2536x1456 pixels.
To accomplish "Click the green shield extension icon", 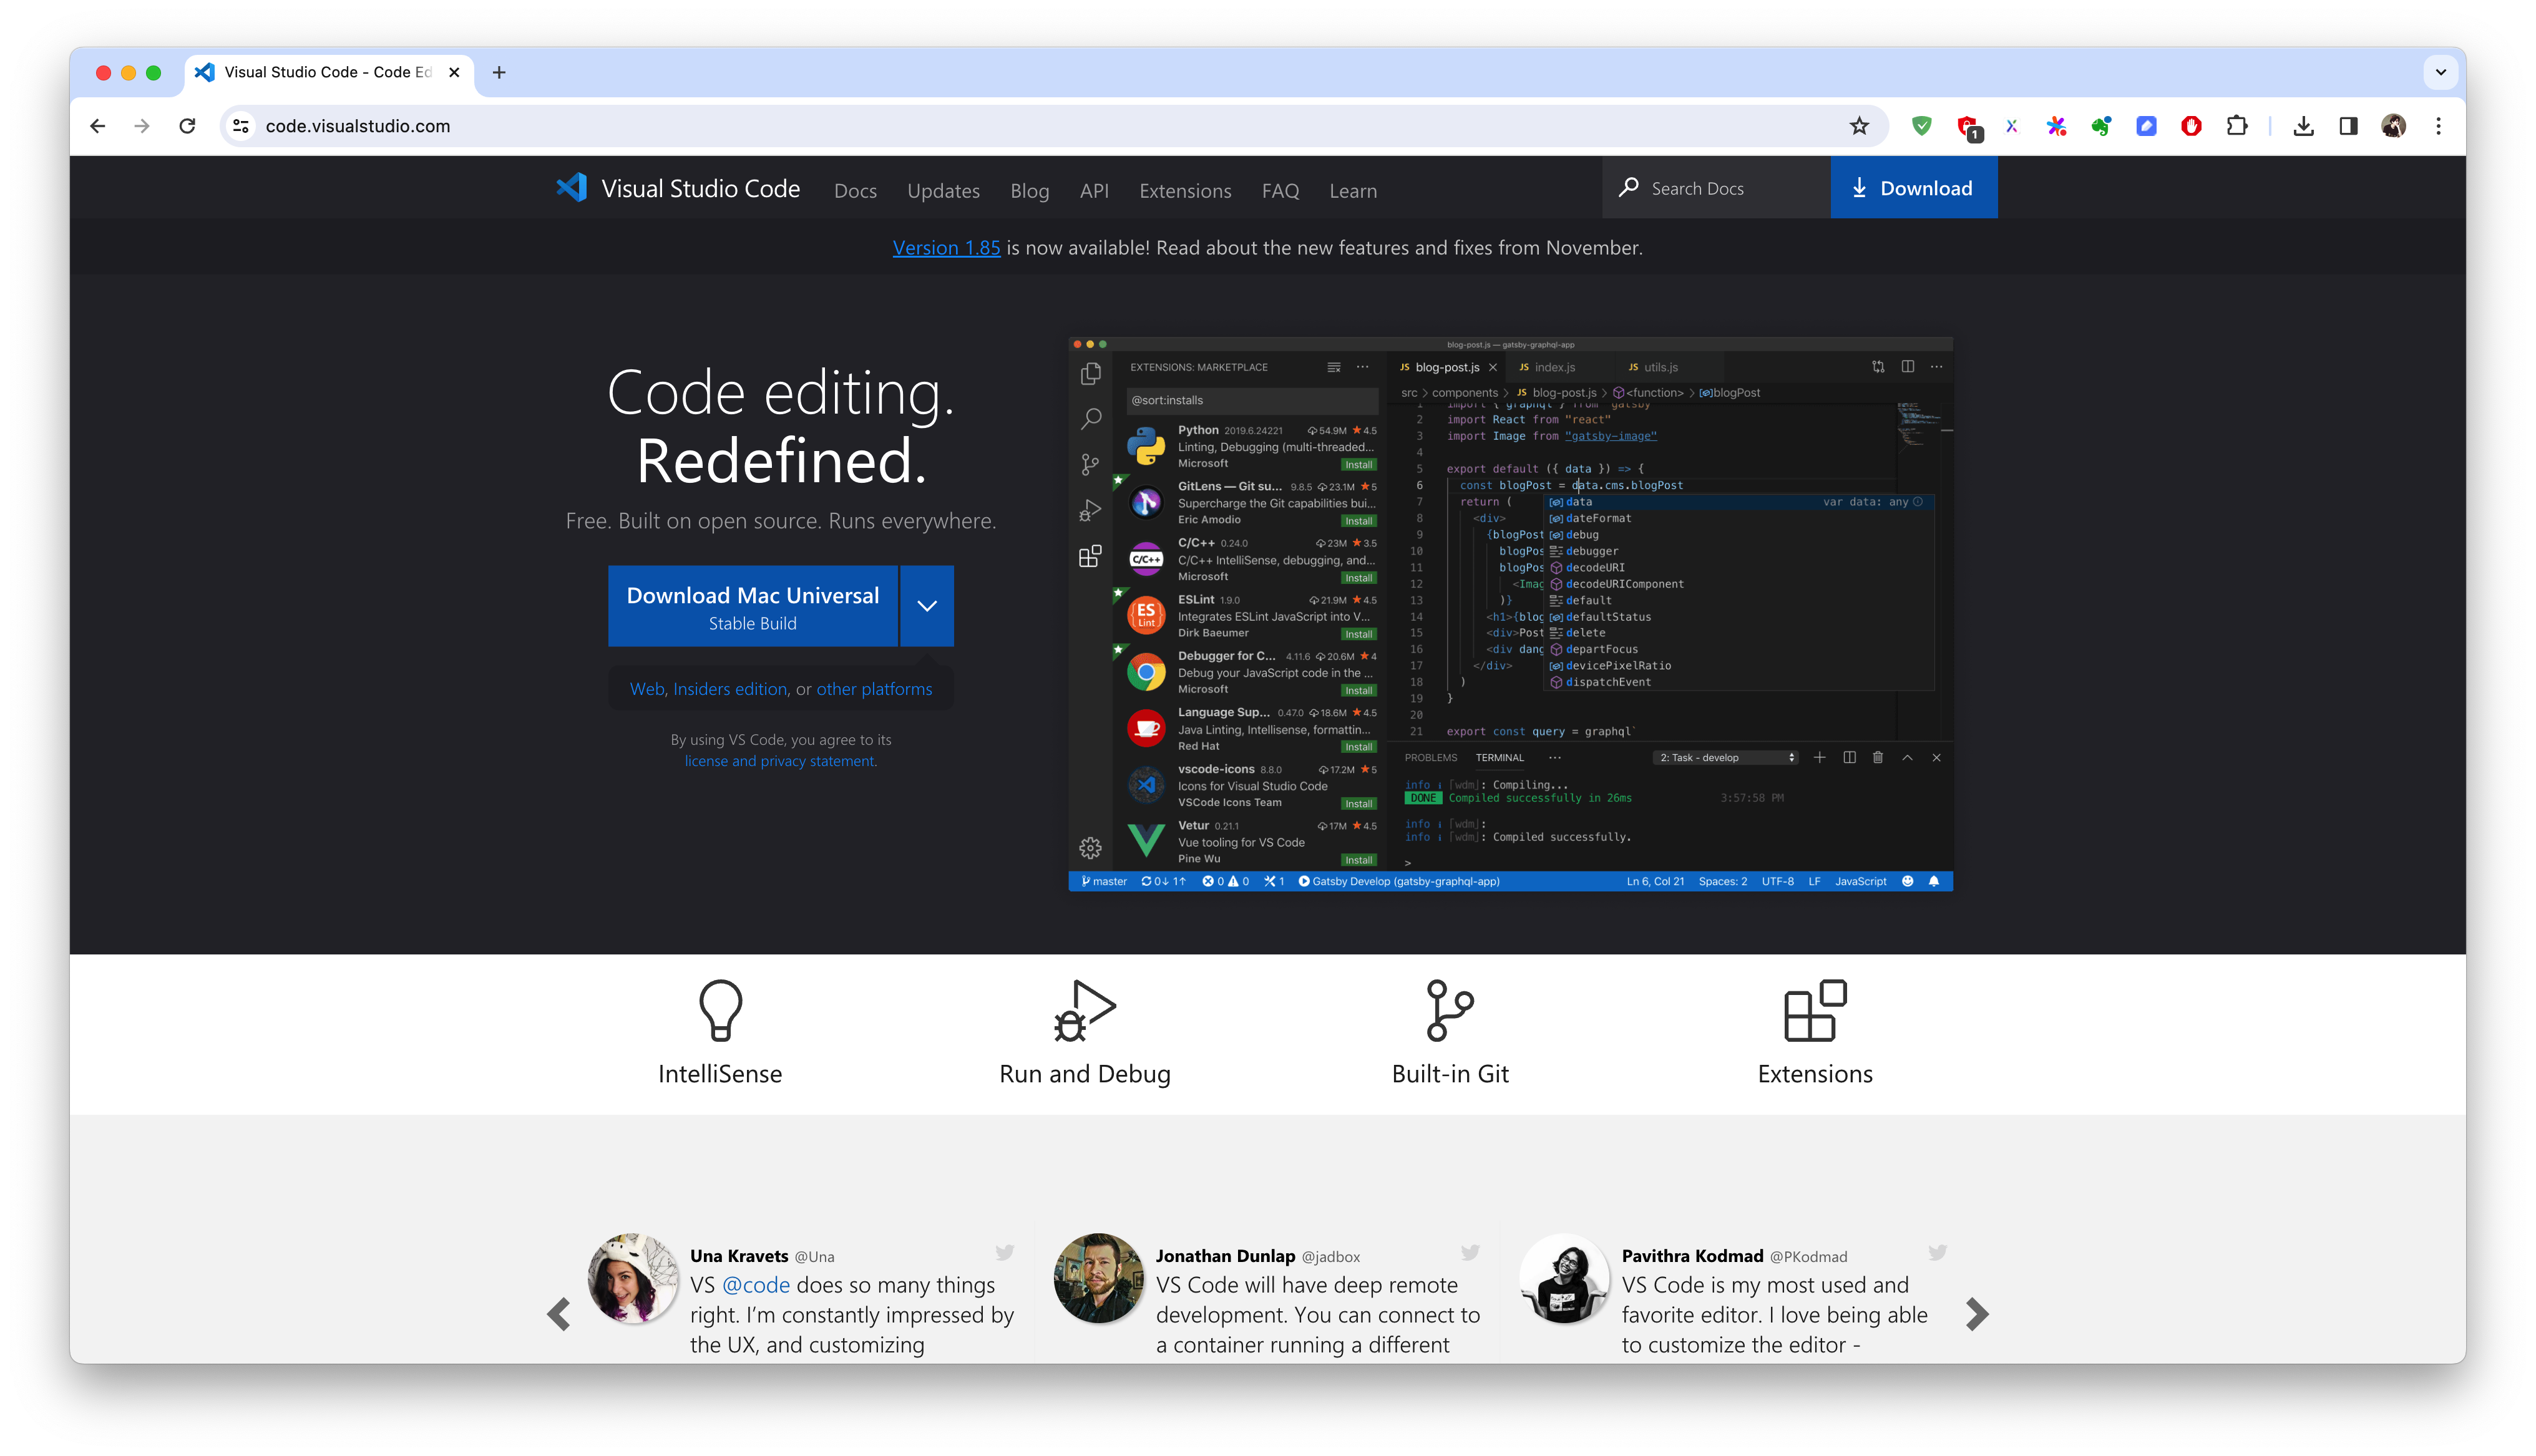I will [1922, 126].
